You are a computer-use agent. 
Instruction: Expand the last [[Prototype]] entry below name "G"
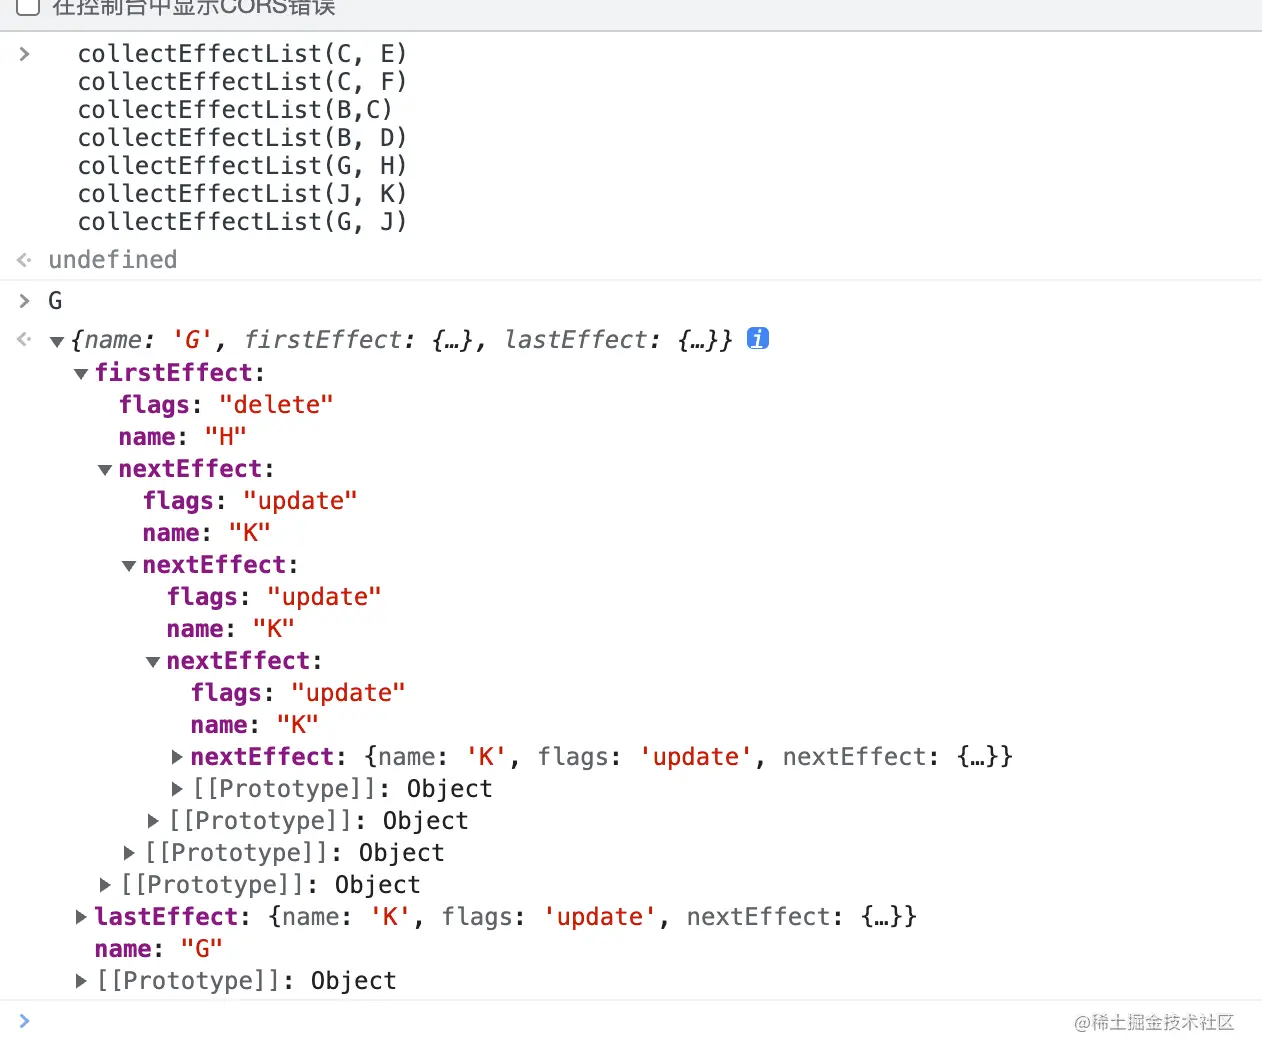pos(81,981)
